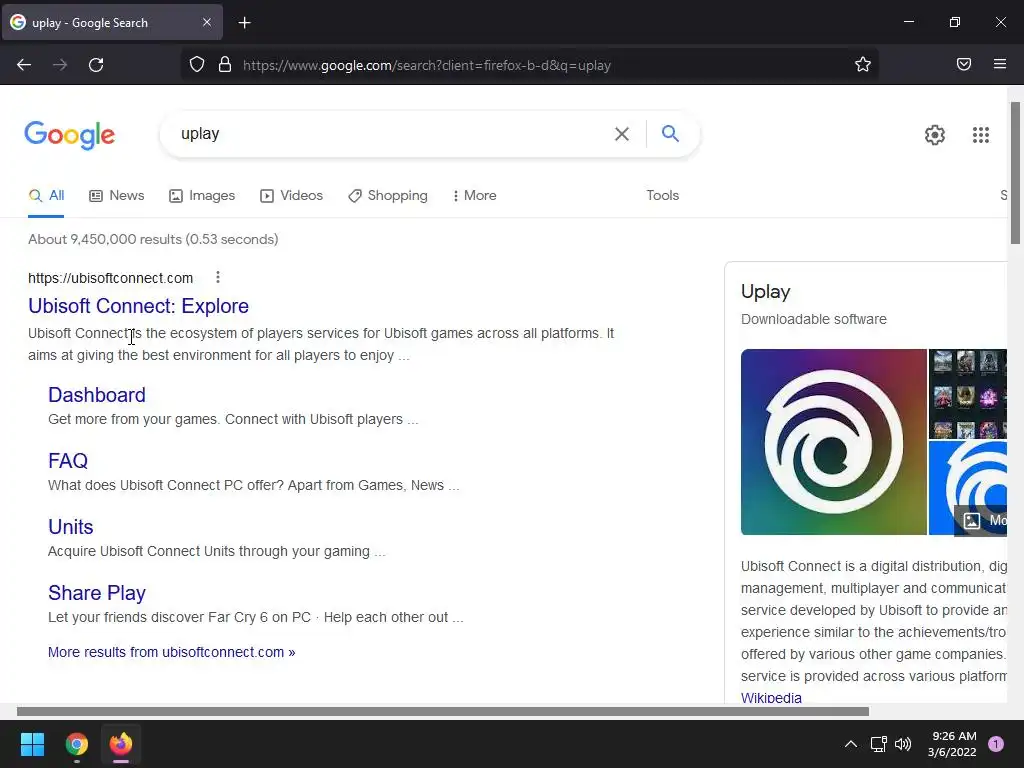
Task: Reload the current page
Action: pos(96,65)
